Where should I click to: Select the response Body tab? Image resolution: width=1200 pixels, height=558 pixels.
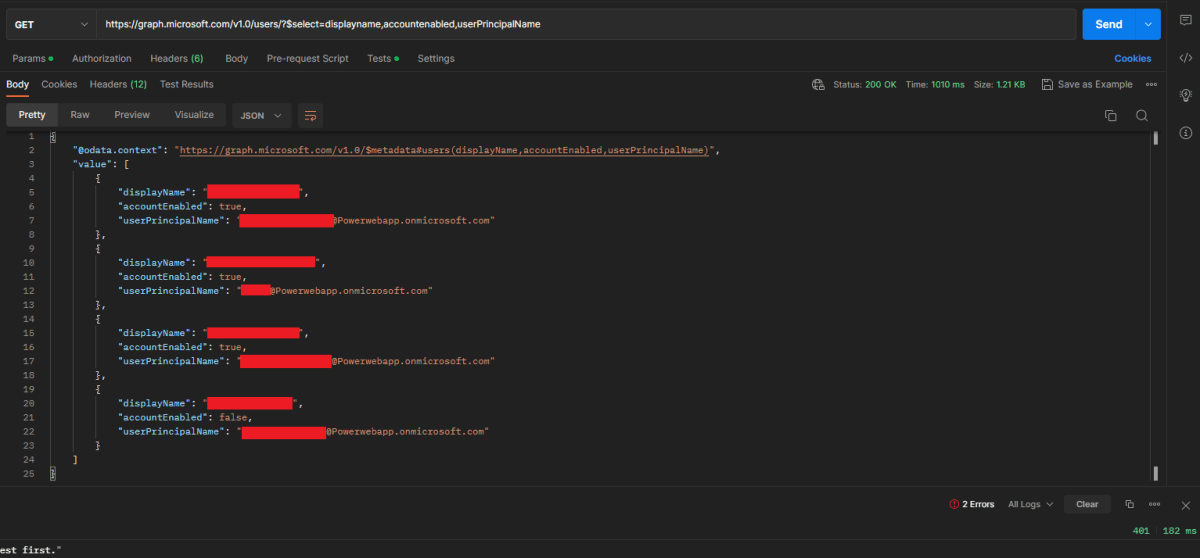pos(18,85)
